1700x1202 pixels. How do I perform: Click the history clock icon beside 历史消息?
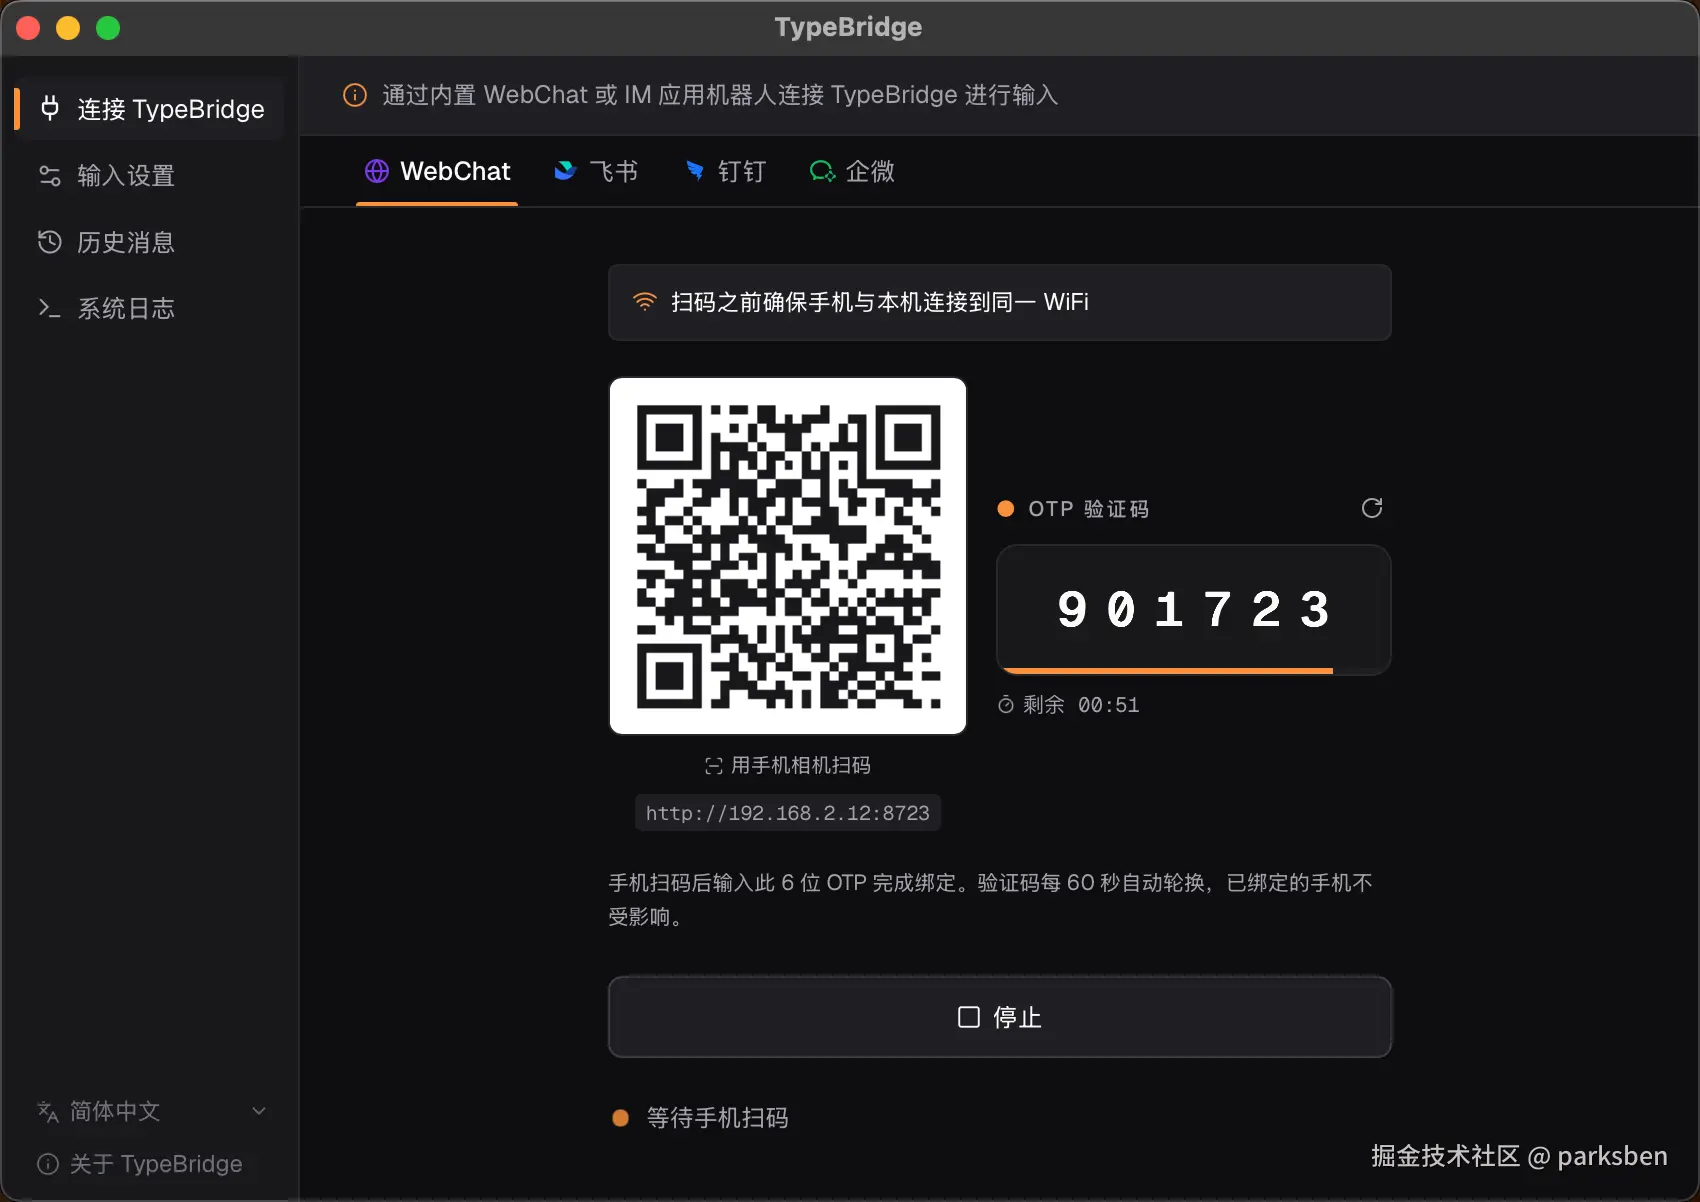pos(50,242)
